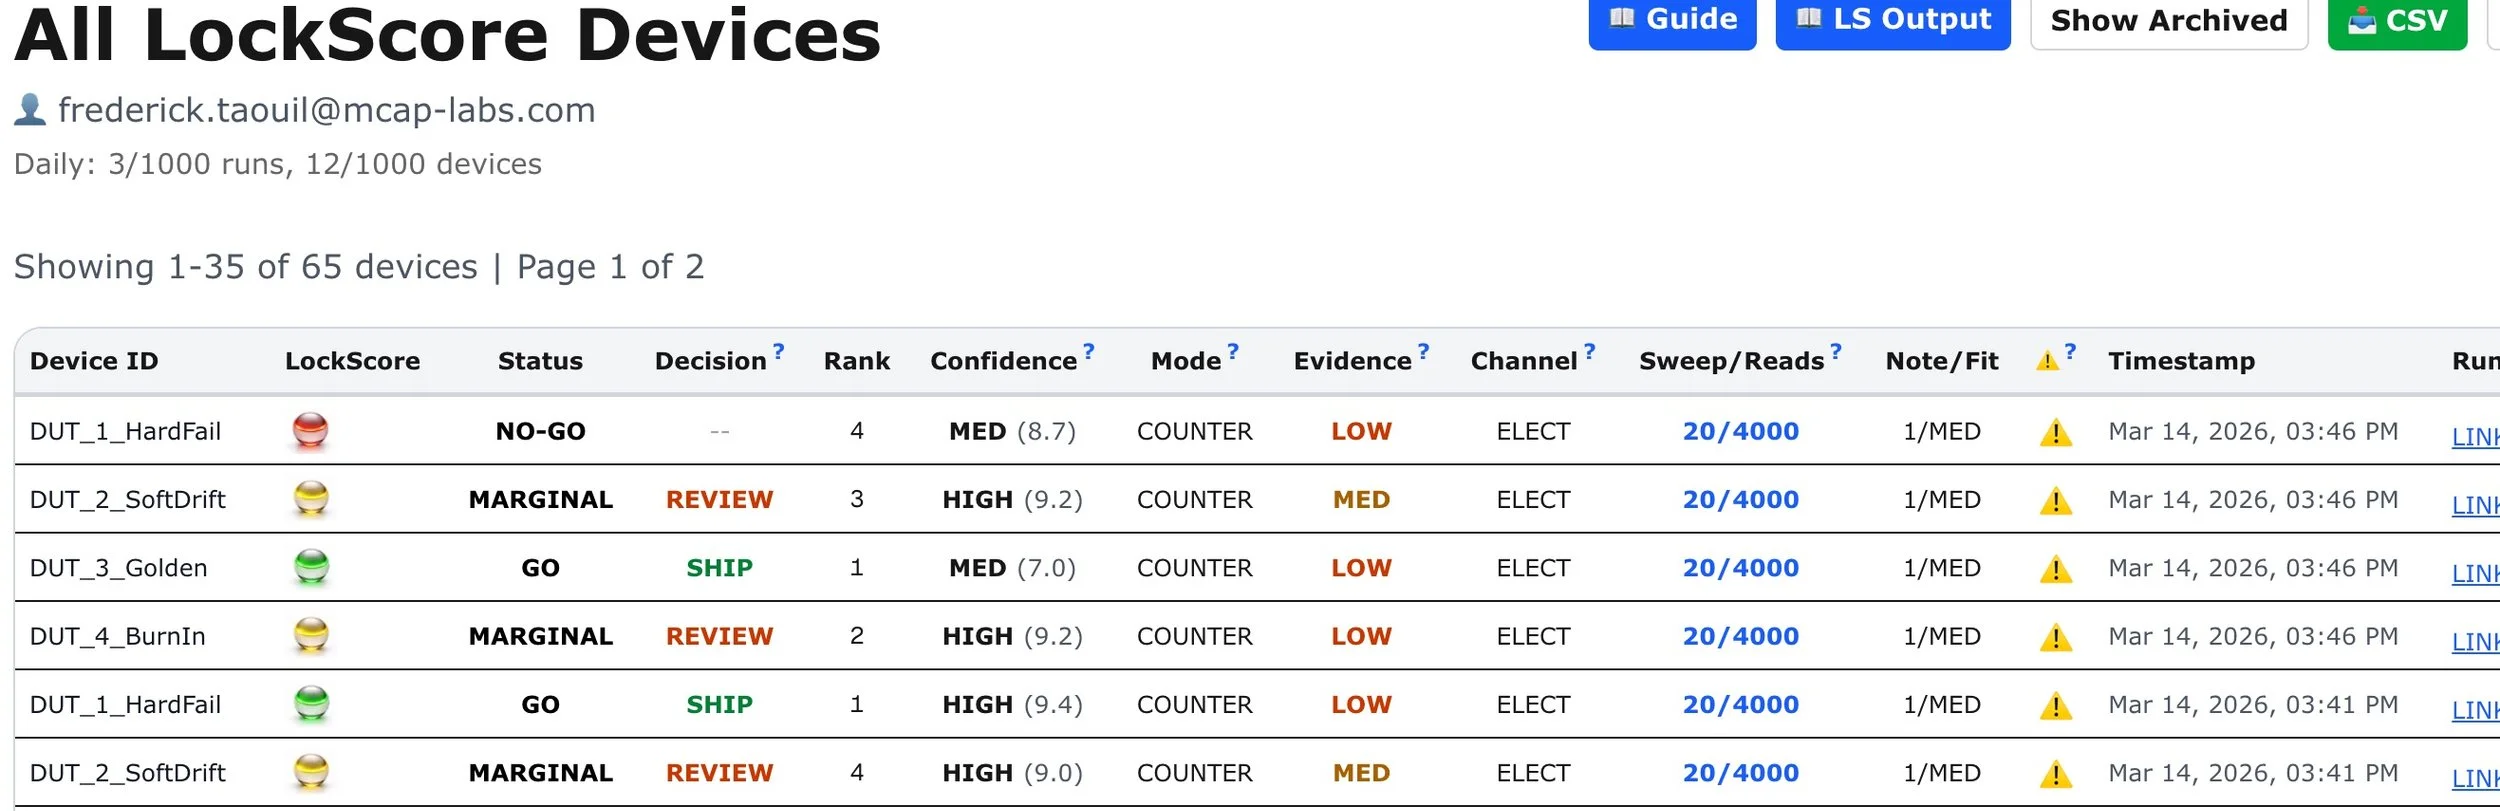Sort by the Timestamp column header
This screenshot has height=811, width=2500.
click(x=2181, y=361)
